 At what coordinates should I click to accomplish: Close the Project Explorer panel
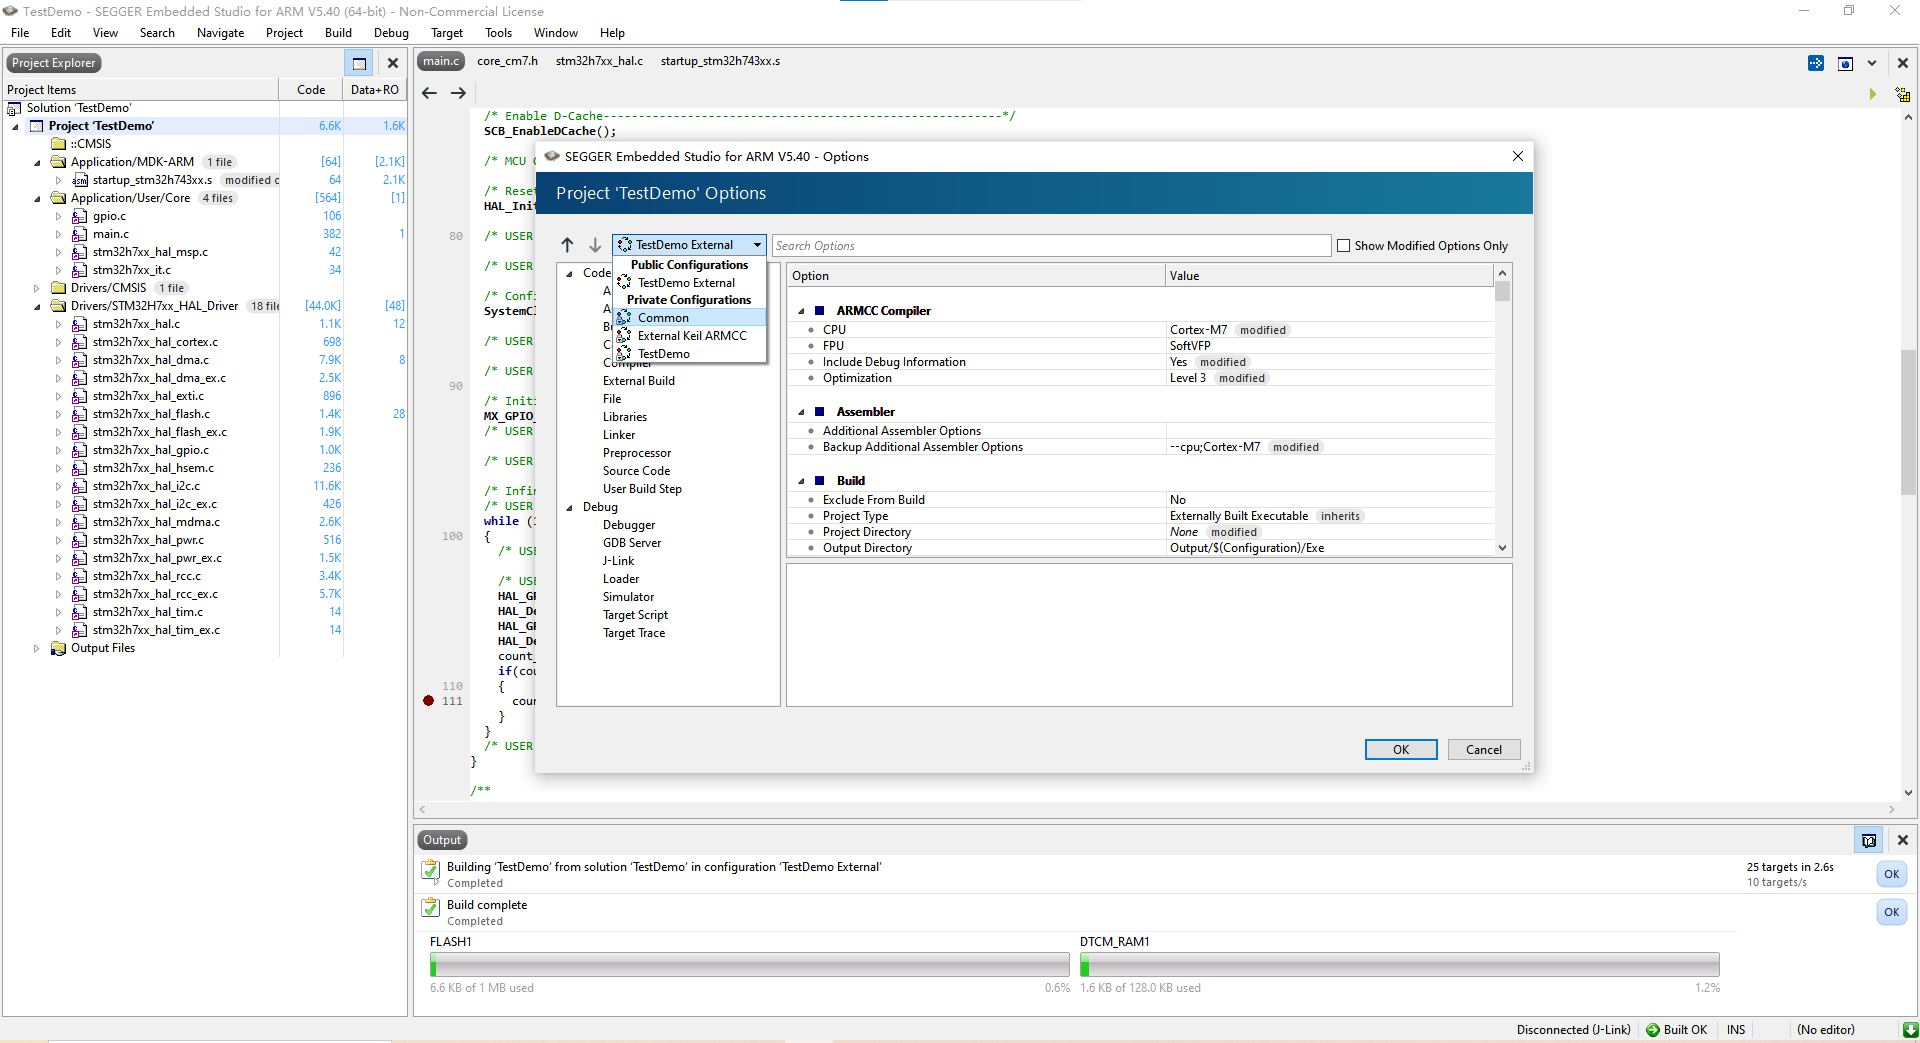point(393,63)
